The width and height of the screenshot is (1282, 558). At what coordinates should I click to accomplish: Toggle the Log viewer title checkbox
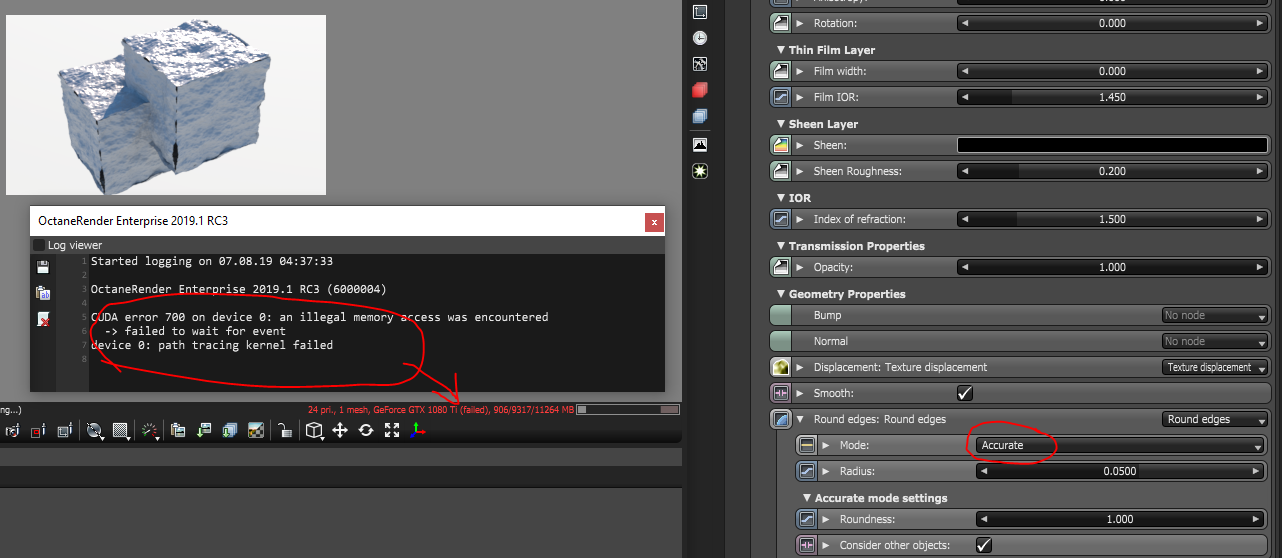click(39, 245)
